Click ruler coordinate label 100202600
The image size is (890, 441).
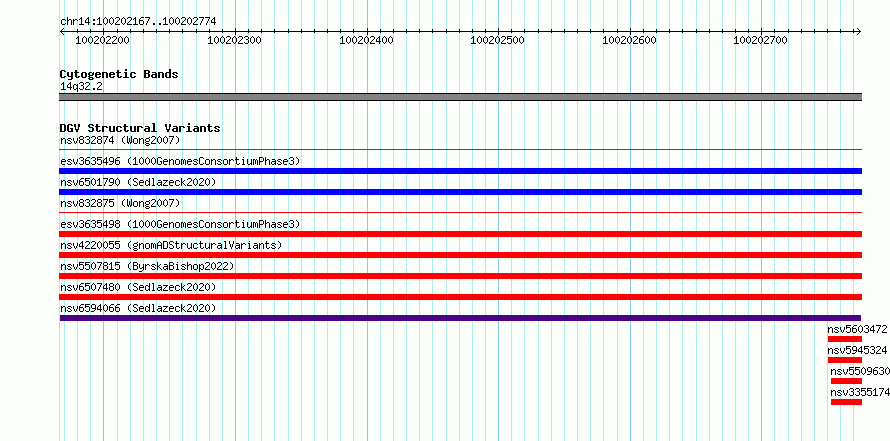(629, 40)
